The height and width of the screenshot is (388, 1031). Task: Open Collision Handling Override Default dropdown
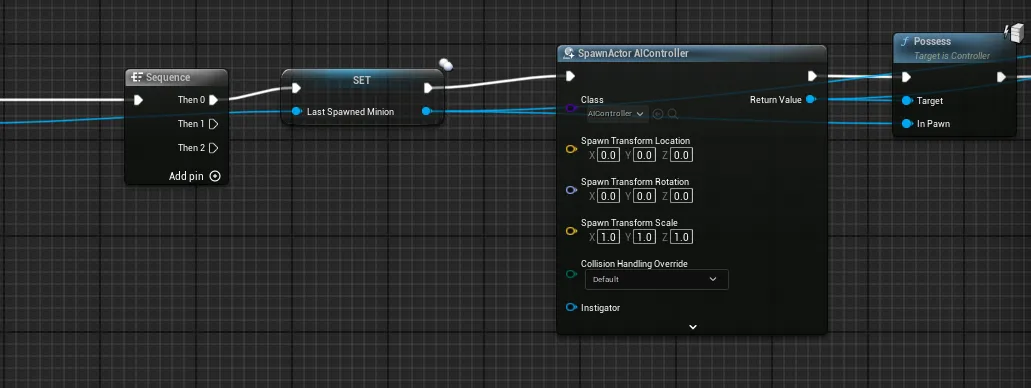pyautogui.click(x=656, y=279)
